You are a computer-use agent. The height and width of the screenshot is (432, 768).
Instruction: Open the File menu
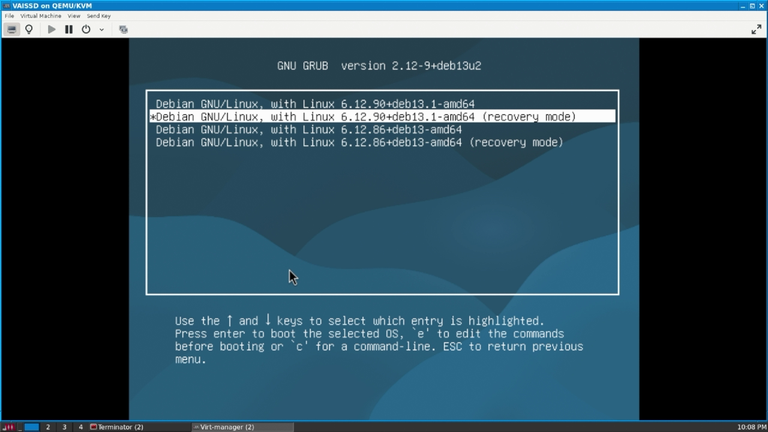9,16
